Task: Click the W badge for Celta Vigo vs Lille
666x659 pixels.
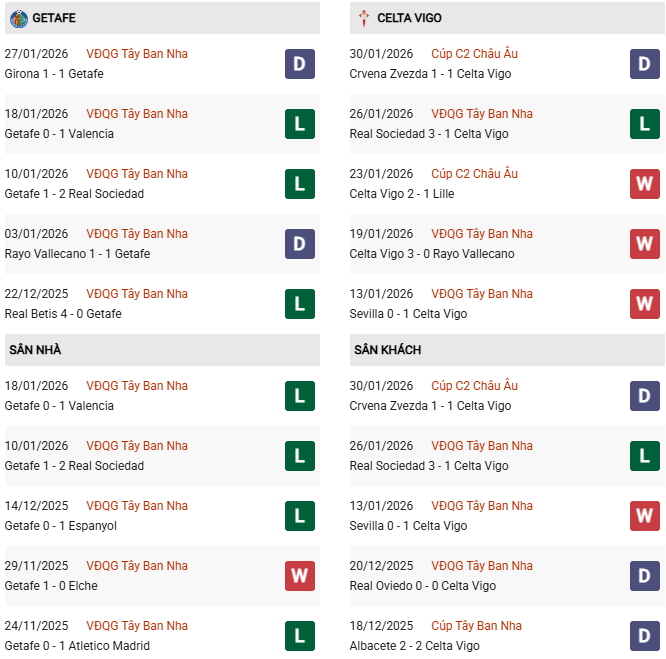Action: [x=645, y=184]
